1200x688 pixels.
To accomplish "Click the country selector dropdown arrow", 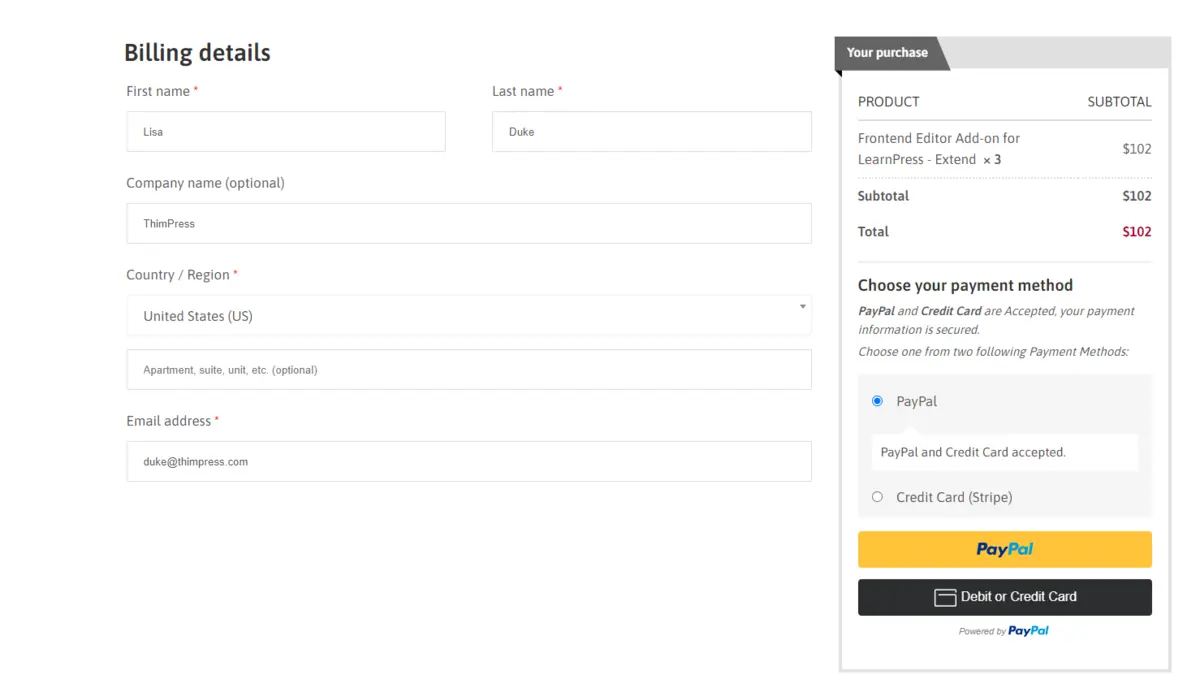I will [x=801, y=308].
